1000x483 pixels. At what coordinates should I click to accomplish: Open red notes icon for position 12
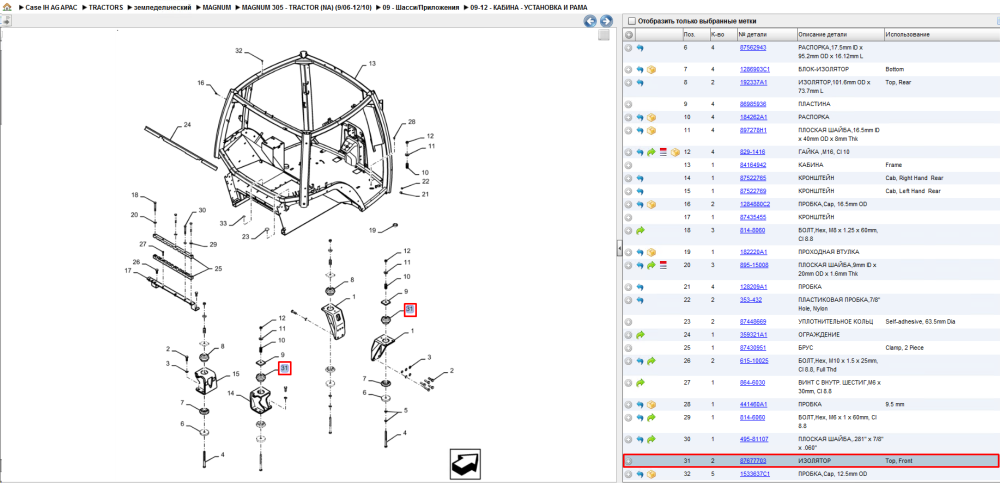pos(663,152)
